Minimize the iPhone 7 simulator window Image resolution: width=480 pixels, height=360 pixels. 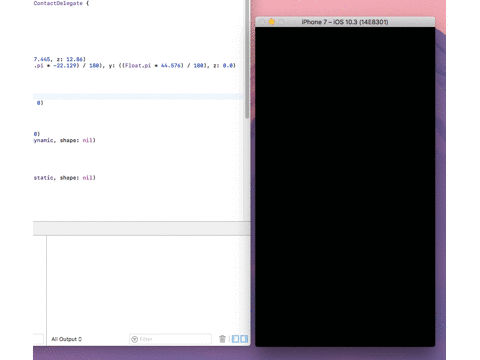point(271,22)
